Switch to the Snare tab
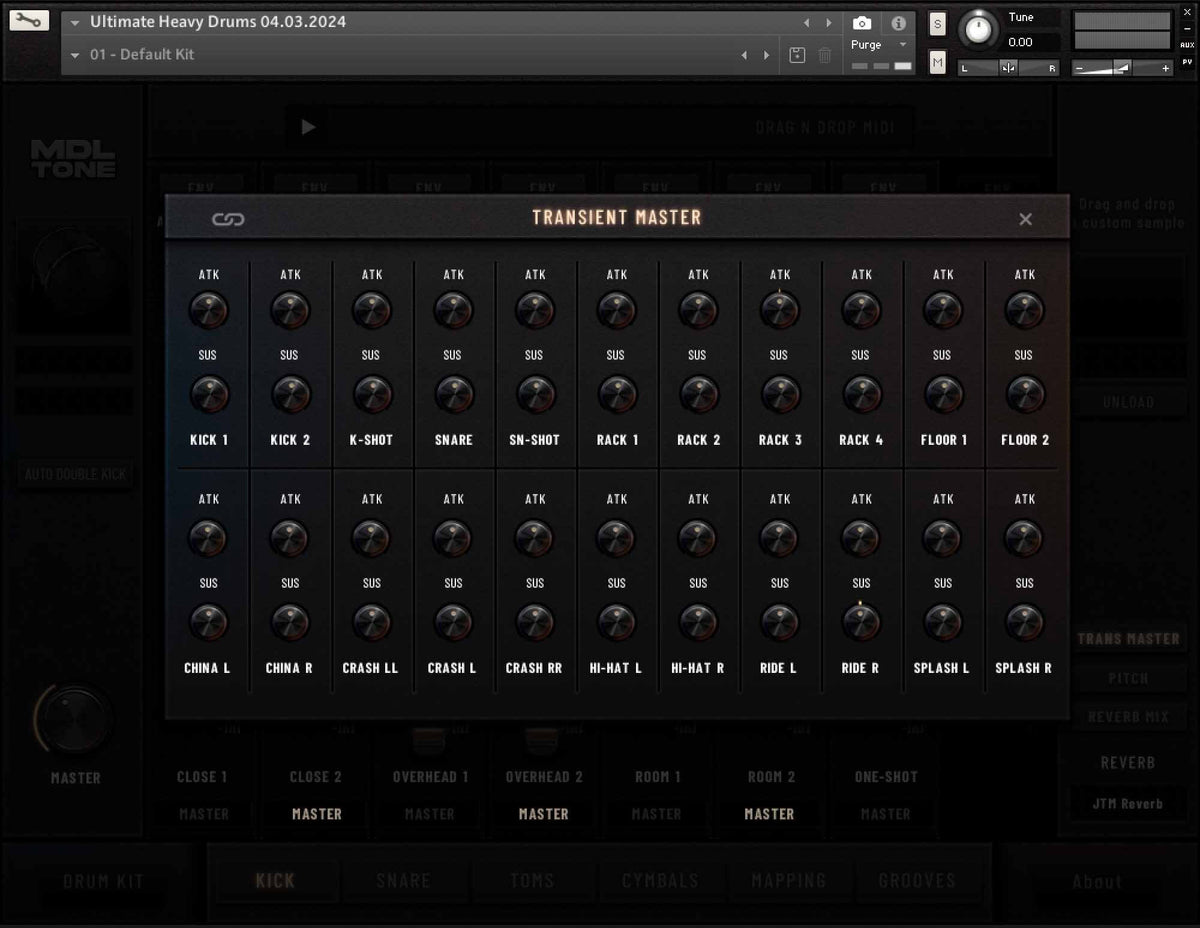The width and height of the screenshot is (1200, 928). point(403,880)
